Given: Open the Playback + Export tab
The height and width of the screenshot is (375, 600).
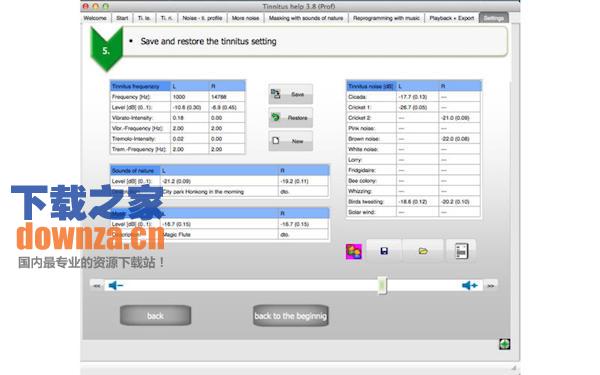Looking at the screenshot, I should pos(452,18).
